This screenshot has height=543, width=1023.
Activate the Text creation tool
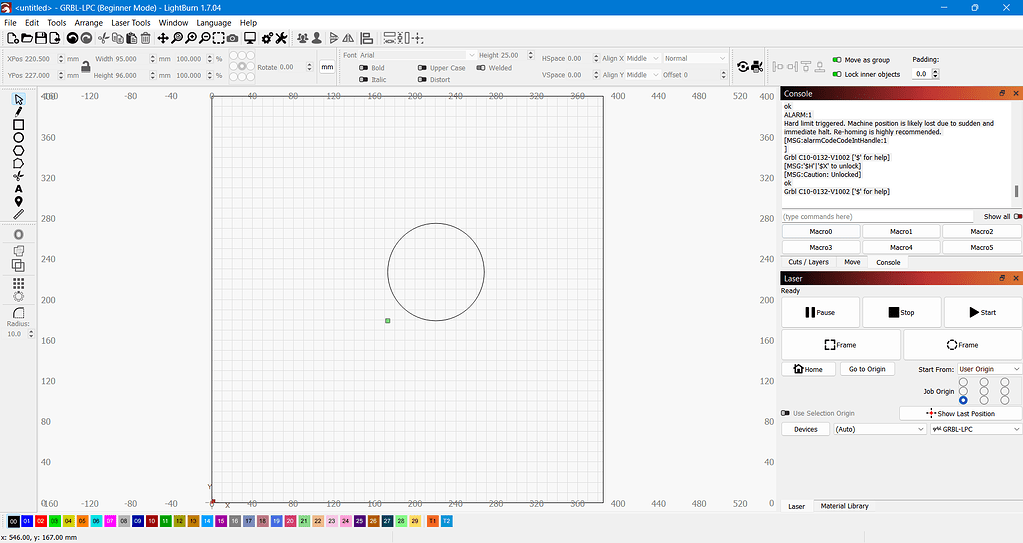click(x=18, y=189)
